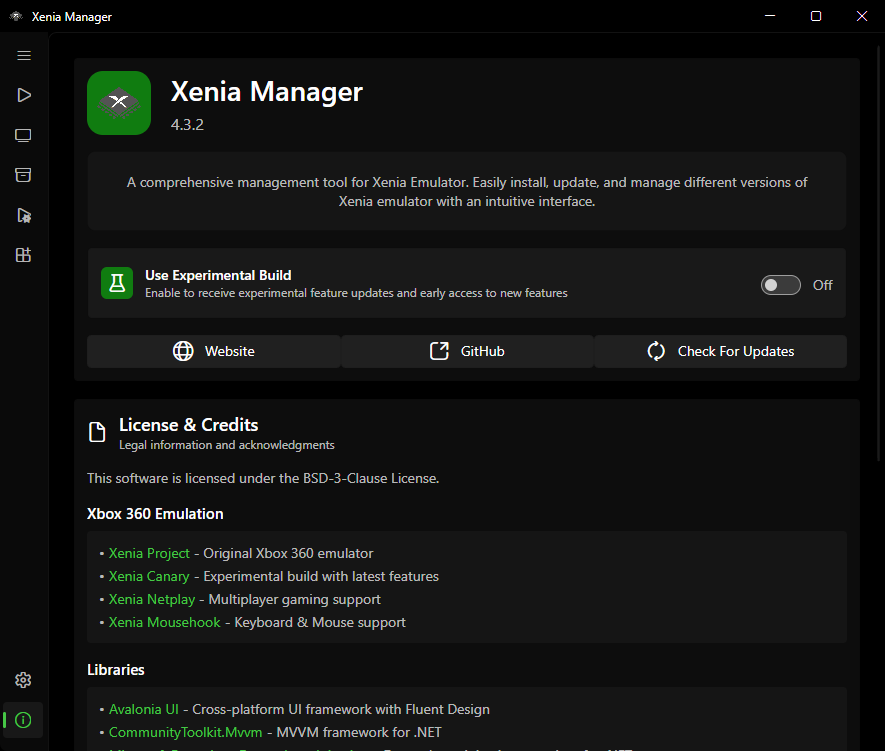Click the version number 4.3.2
The height and width of the screenshot is (751, 885).
tap(187, 125)
